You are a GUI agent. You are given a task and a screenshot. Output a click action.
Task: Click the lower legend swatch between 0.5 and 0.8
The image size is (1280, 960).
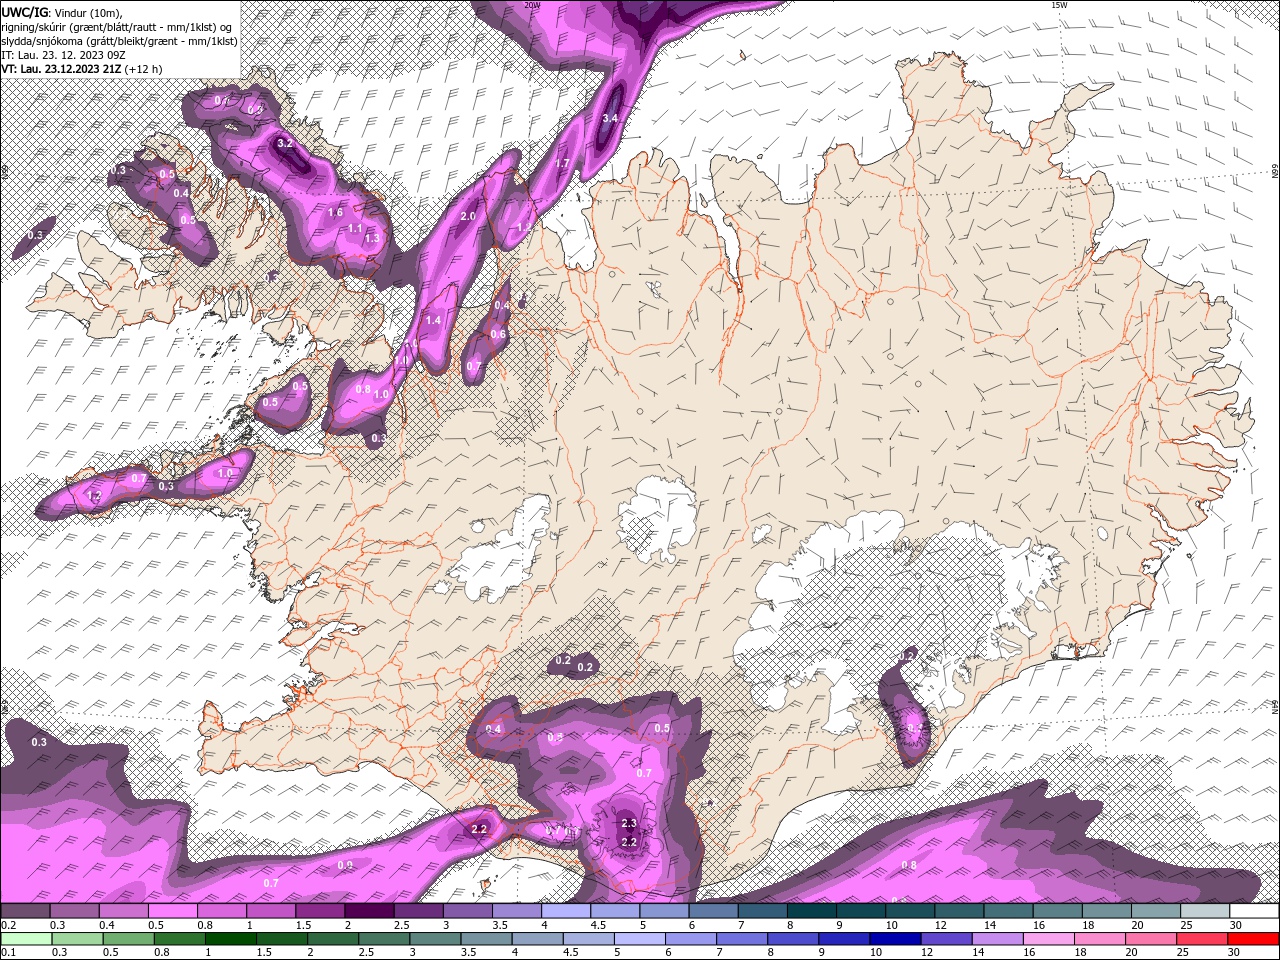pyautogui.click(x=128, y=939)
